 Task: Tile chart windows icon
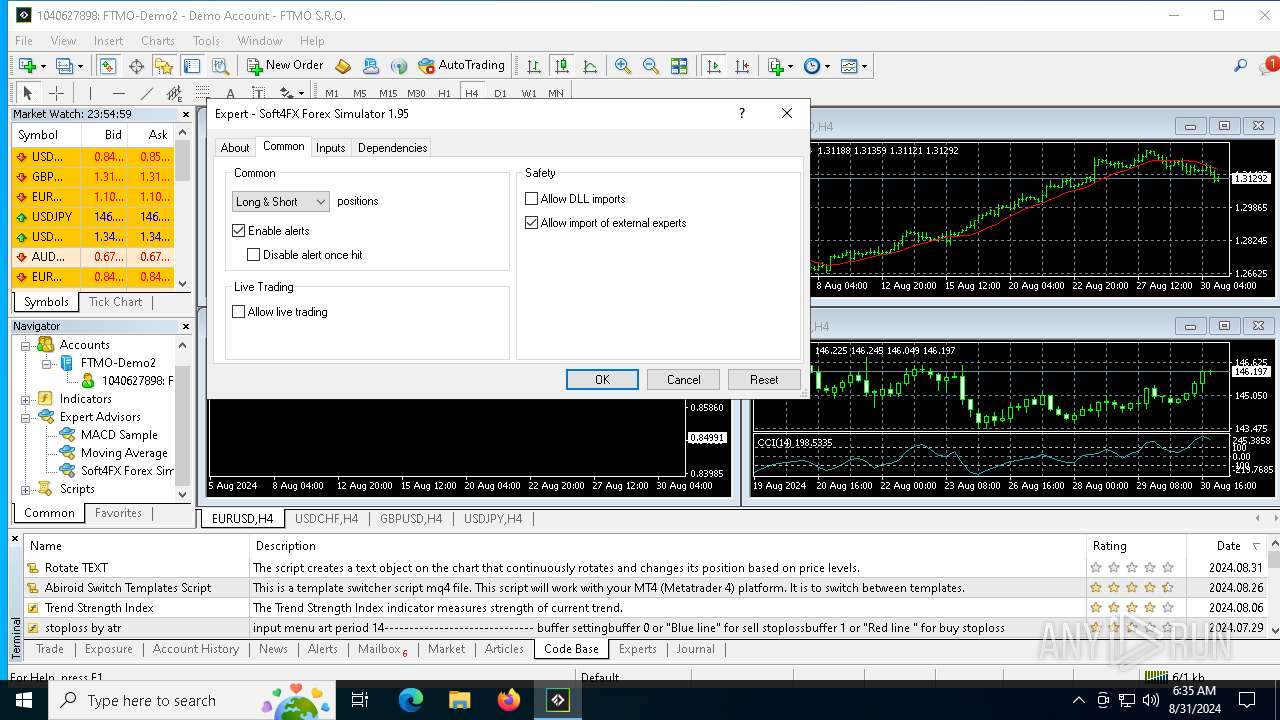679,66
